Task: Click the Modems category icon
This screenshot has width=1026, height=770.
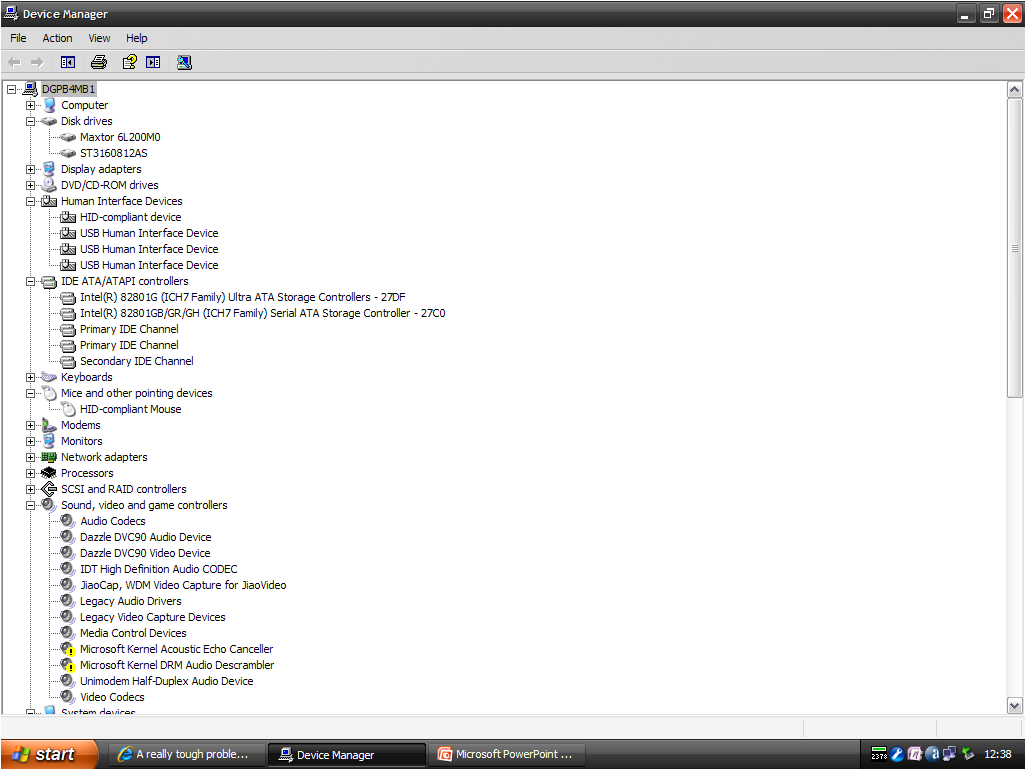Action: [49, 425]
